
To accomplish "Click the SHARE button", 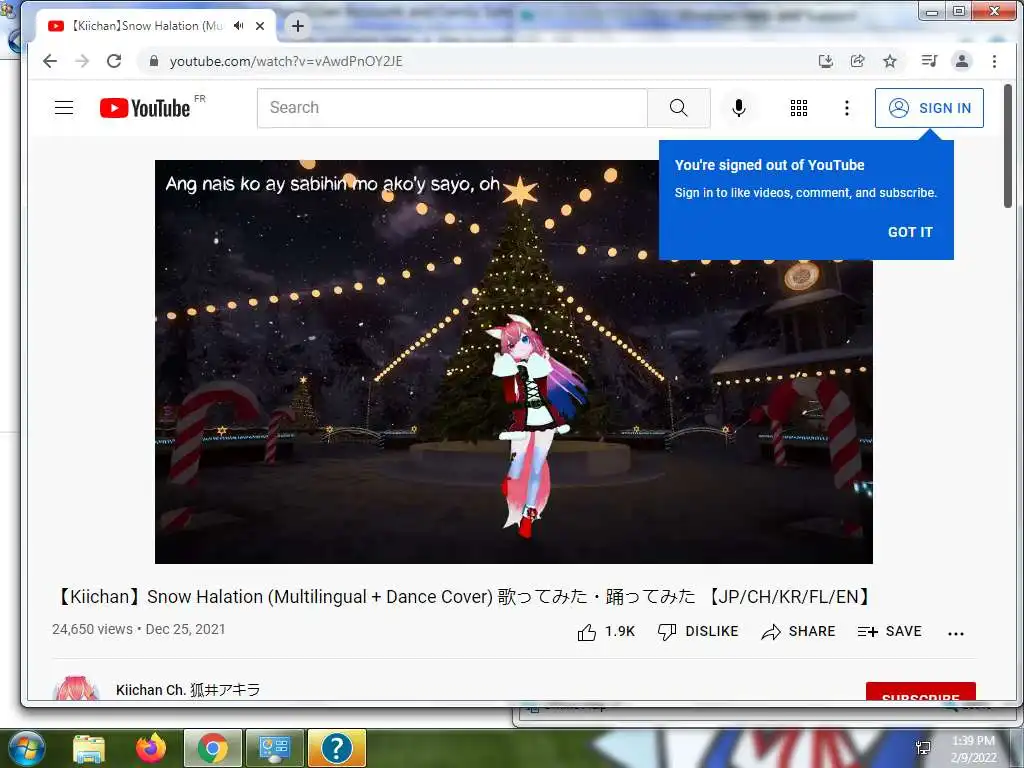I will click(798, 632).
